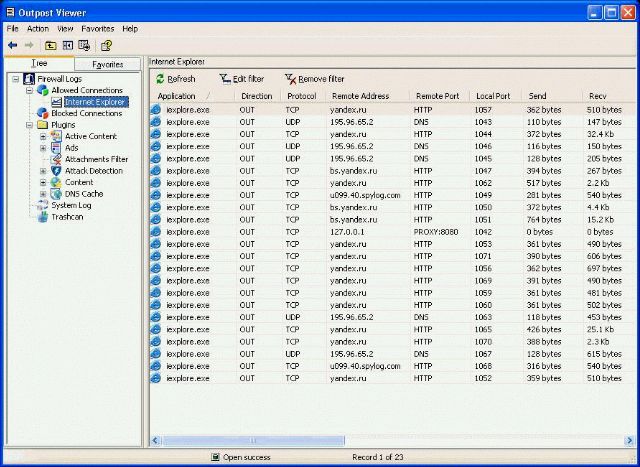Click the green Refresh icon

[x=160, y=79]
